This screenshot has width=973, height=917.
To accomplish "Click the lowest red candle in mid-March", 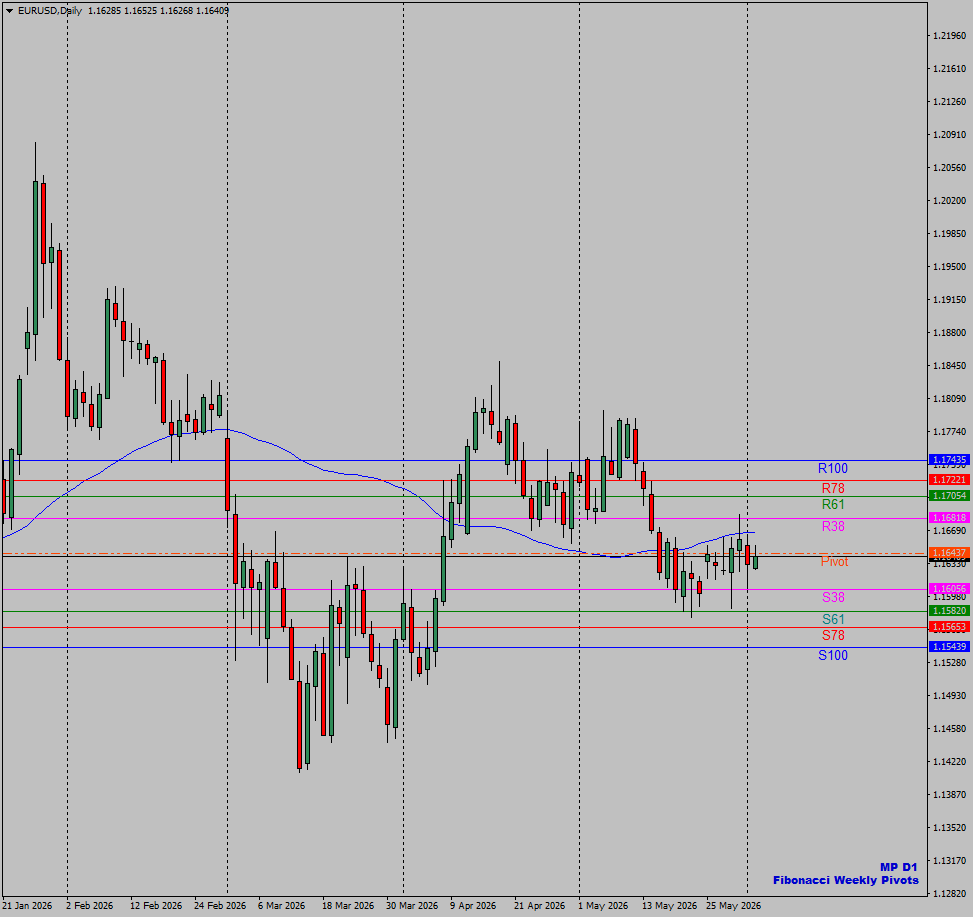I will tap(299, 725).
